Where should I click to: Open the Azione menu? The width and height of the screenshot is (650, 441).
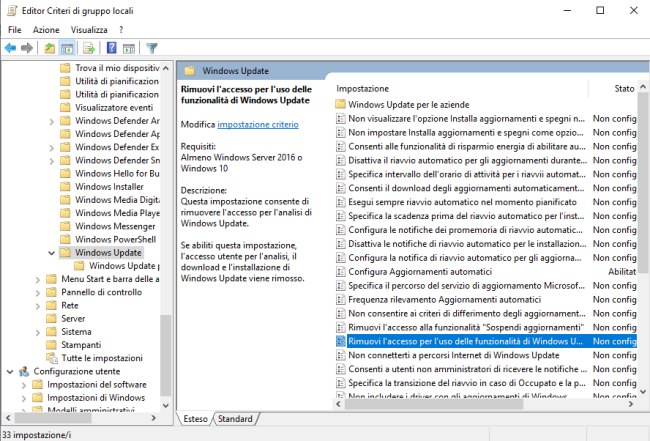tap(46, 29)
